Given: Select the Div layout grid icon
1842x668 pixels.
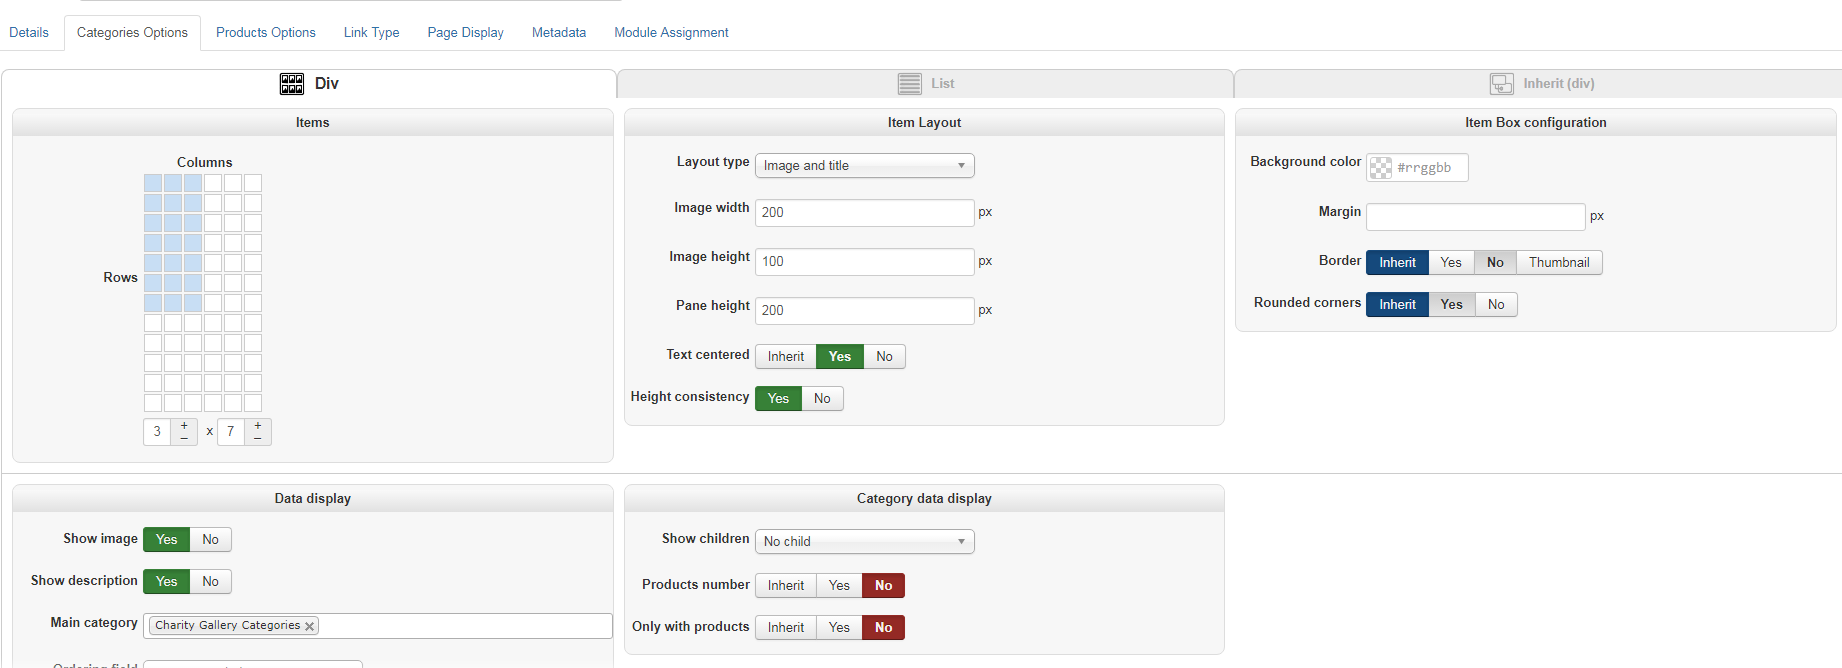Looking at the screenshot, I should (292, 84).
